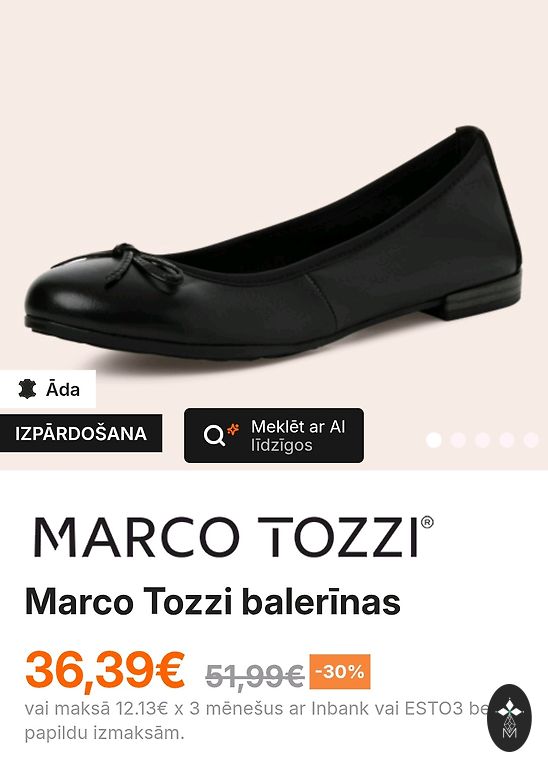
Task: Click the 36,39€ sale price
Action: (105, 670)
